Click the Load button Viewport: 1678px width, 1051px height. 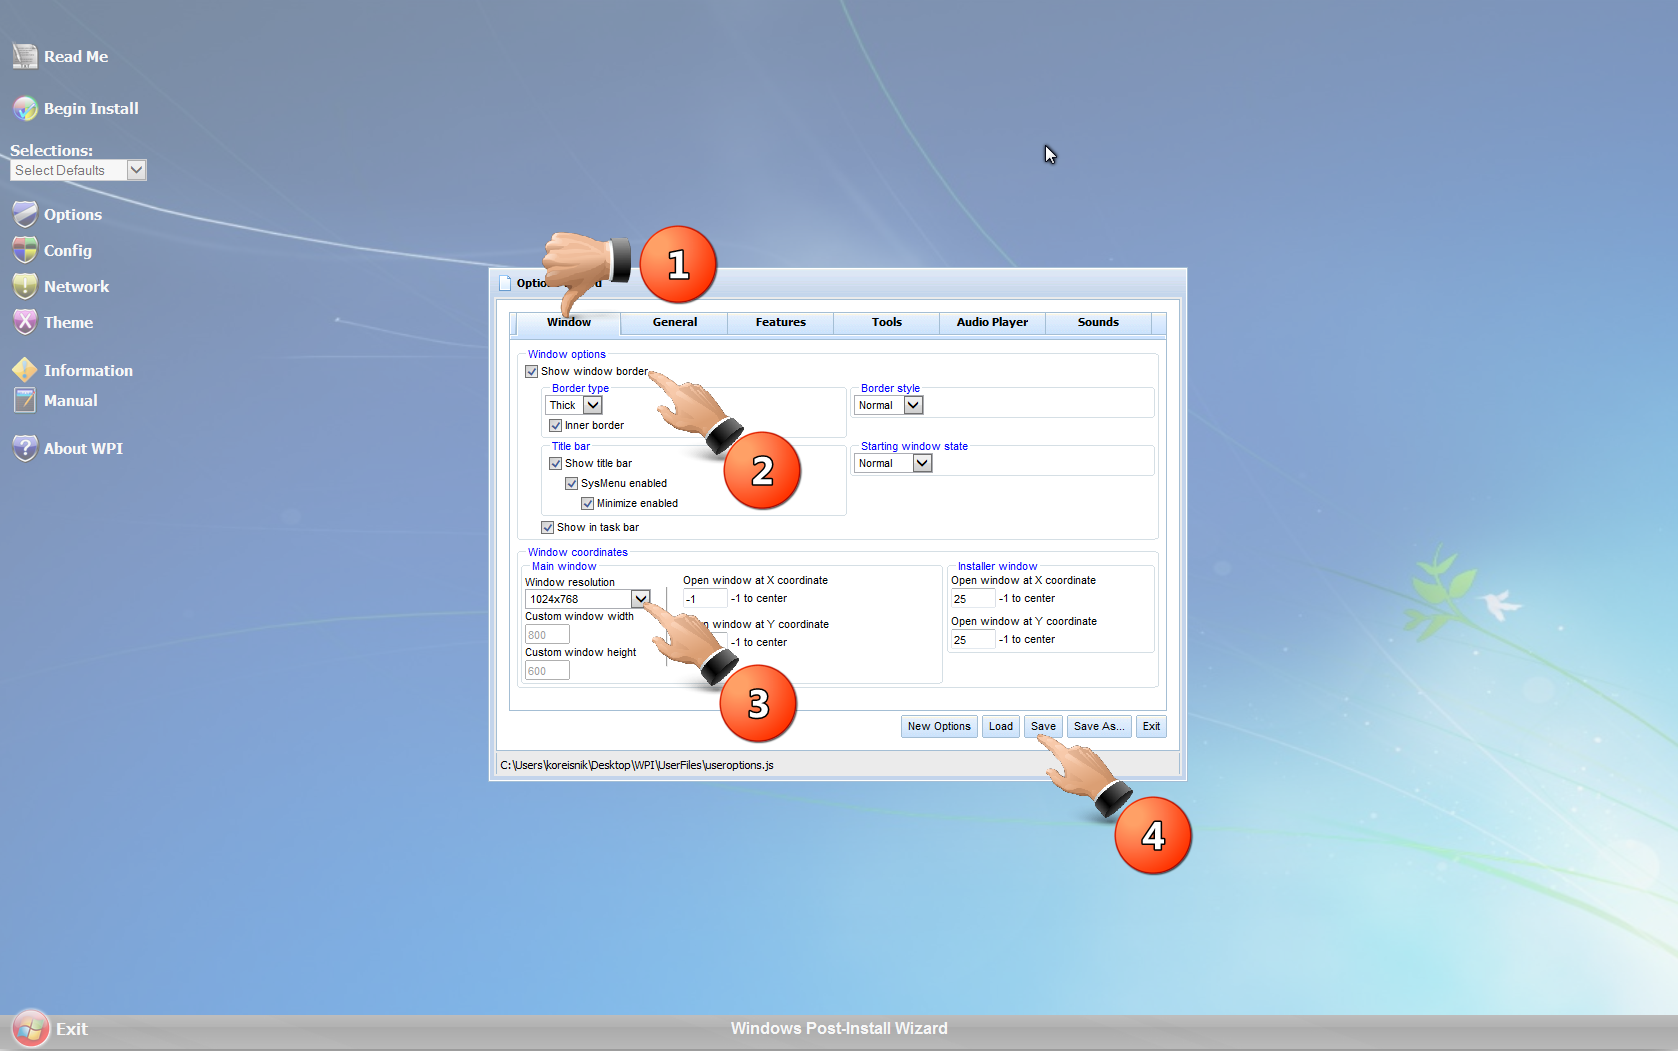[1001, 727]
